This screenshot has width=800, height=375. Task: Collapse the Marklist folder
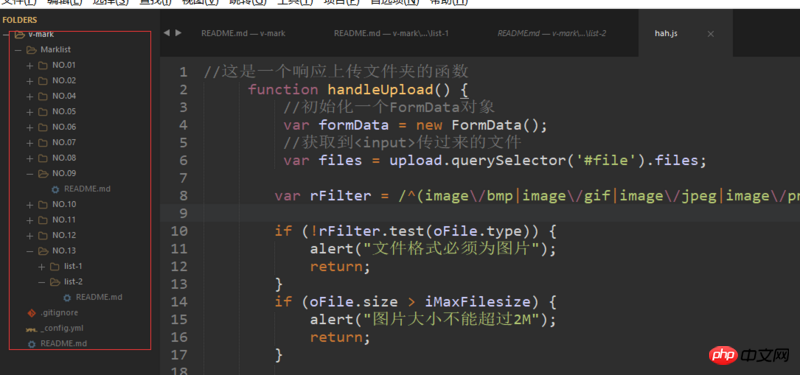point(18,50)
